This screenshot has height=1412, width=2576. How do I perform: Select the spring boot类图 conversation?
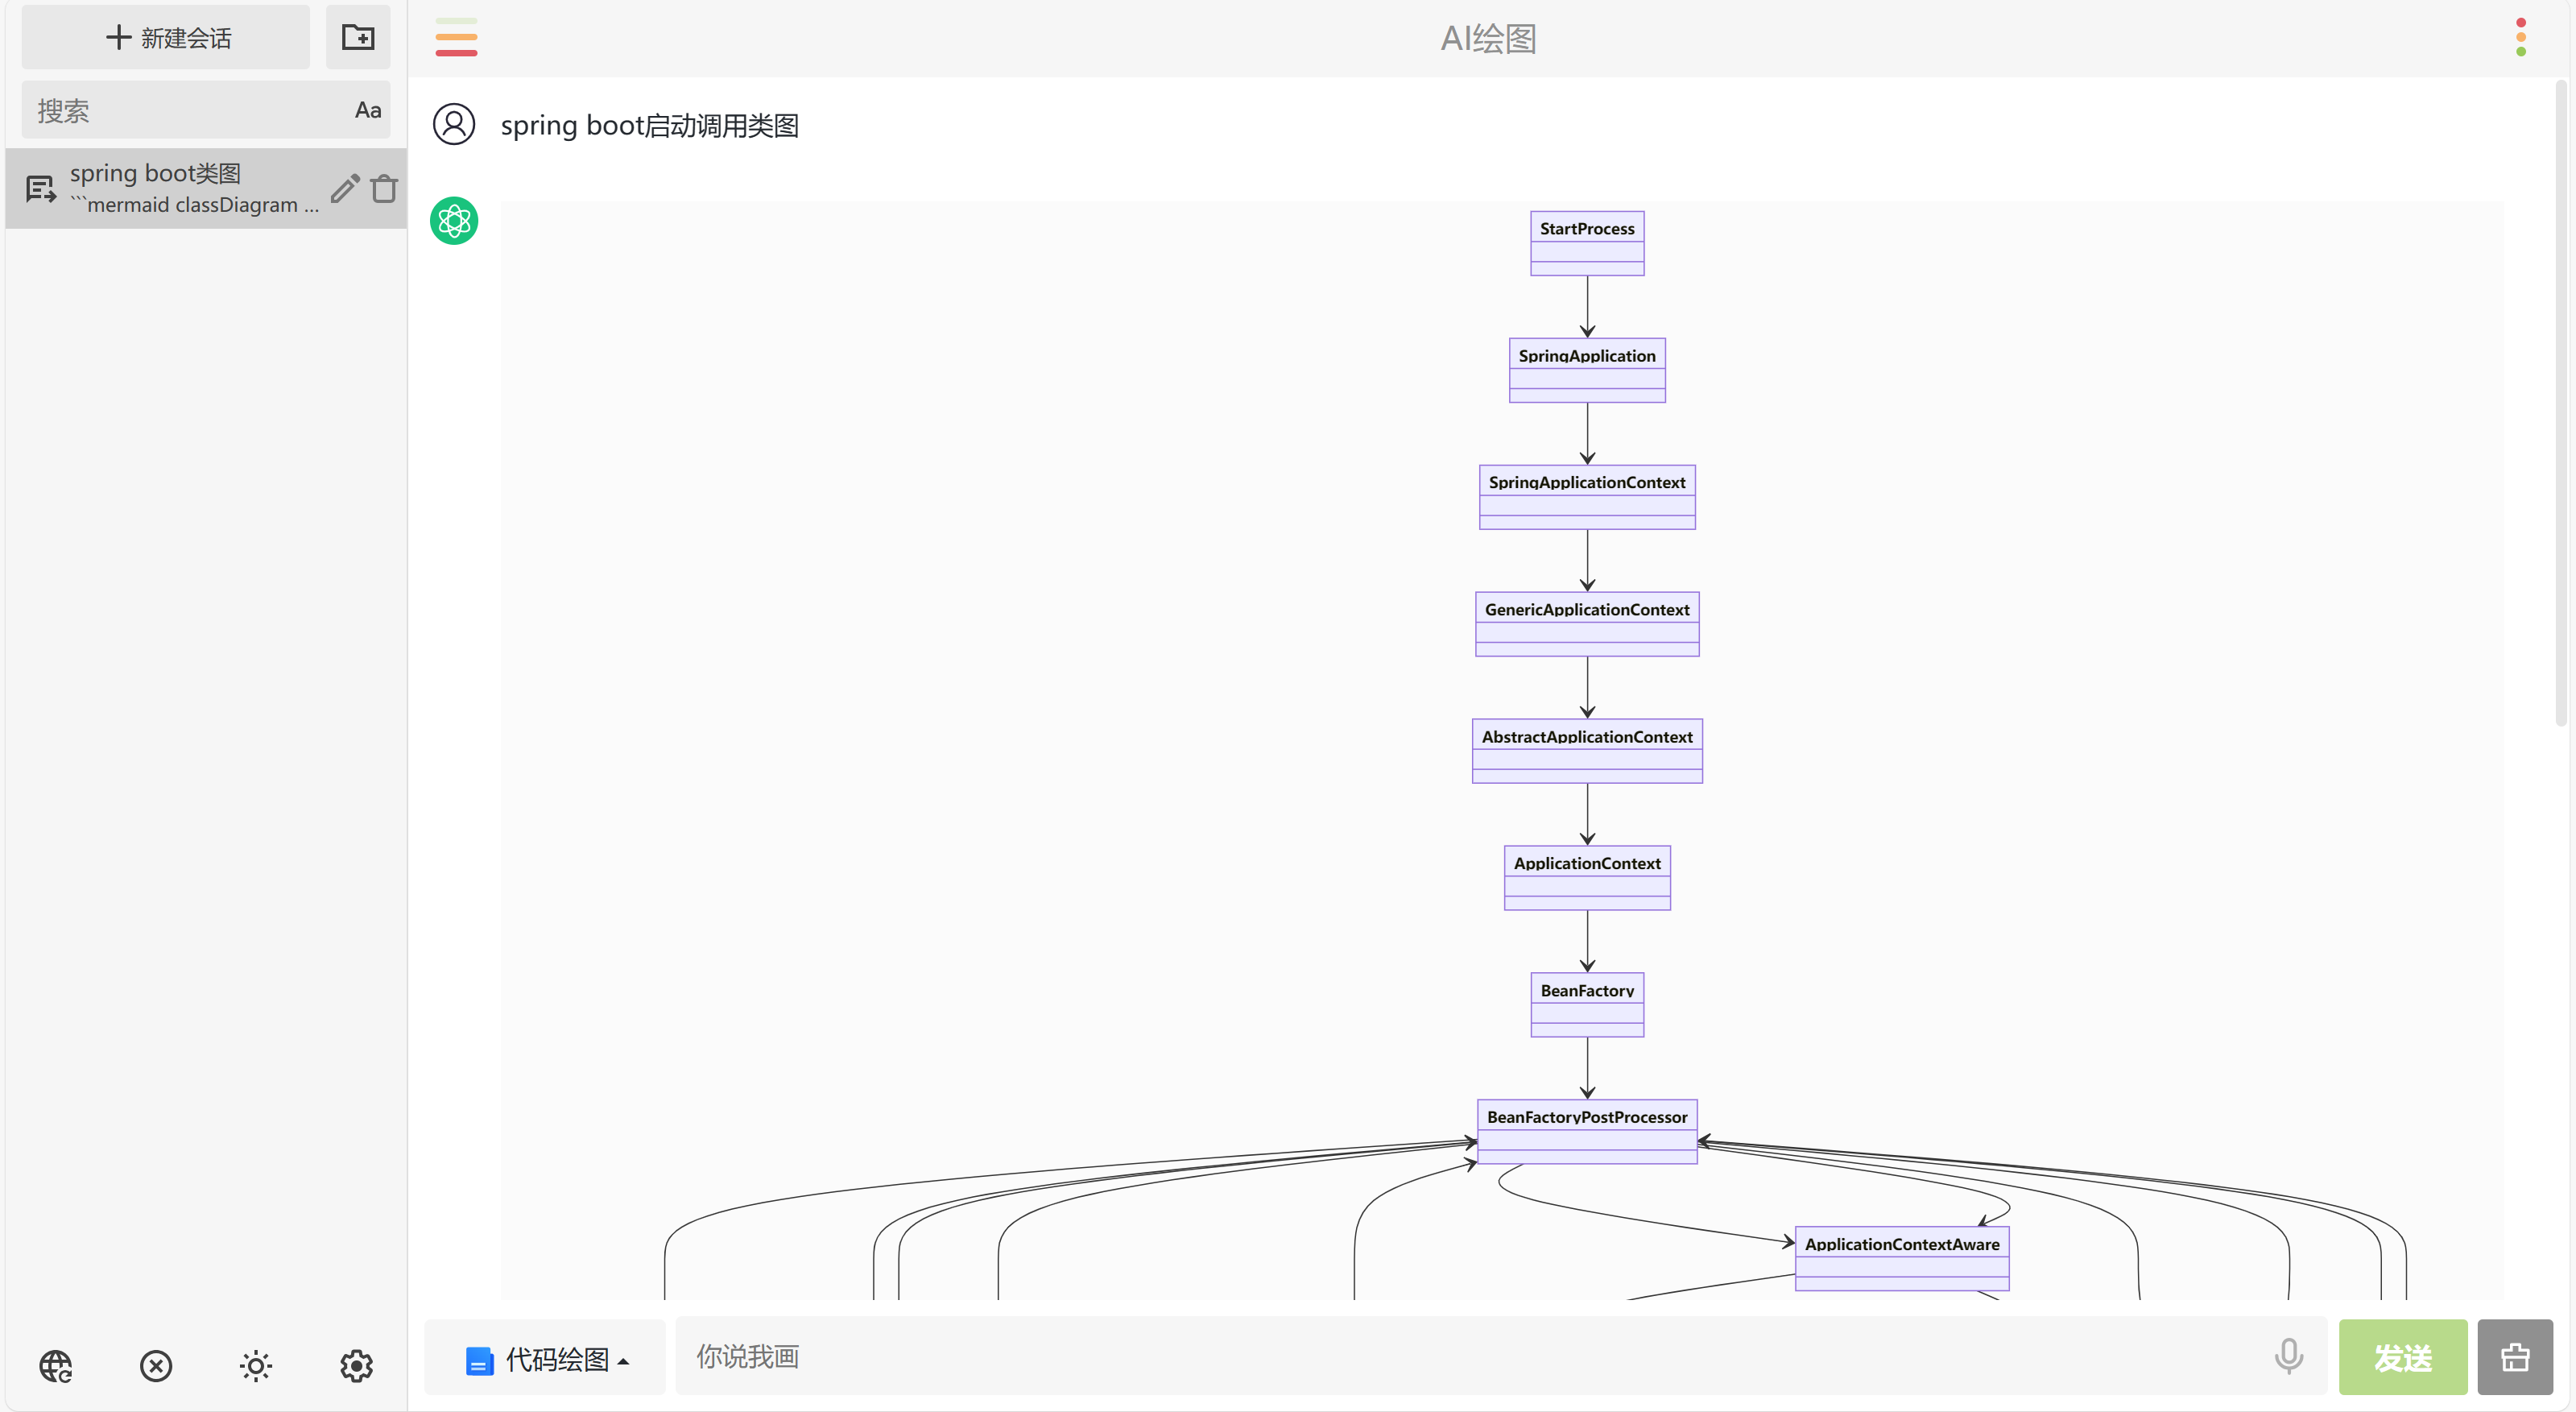click(x=180, y=188)
